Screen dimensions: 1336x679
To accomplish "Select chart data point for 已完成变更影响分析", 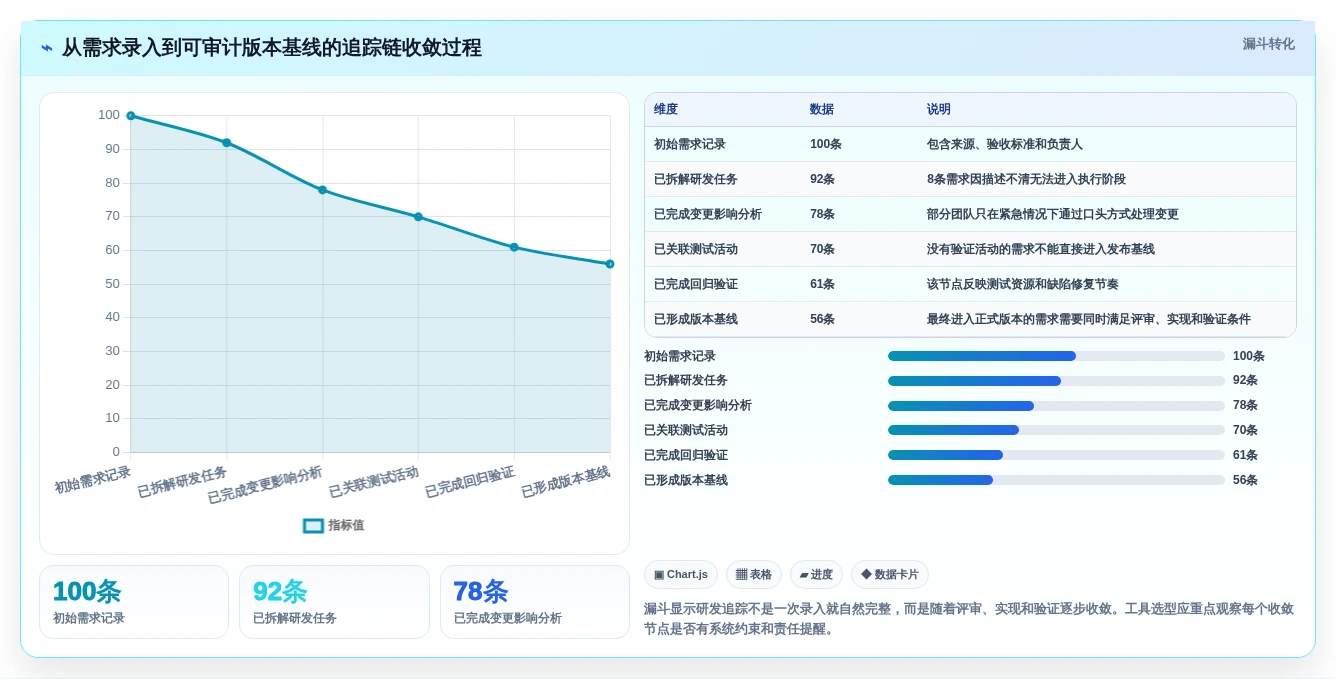I will (x=322, y=190).
